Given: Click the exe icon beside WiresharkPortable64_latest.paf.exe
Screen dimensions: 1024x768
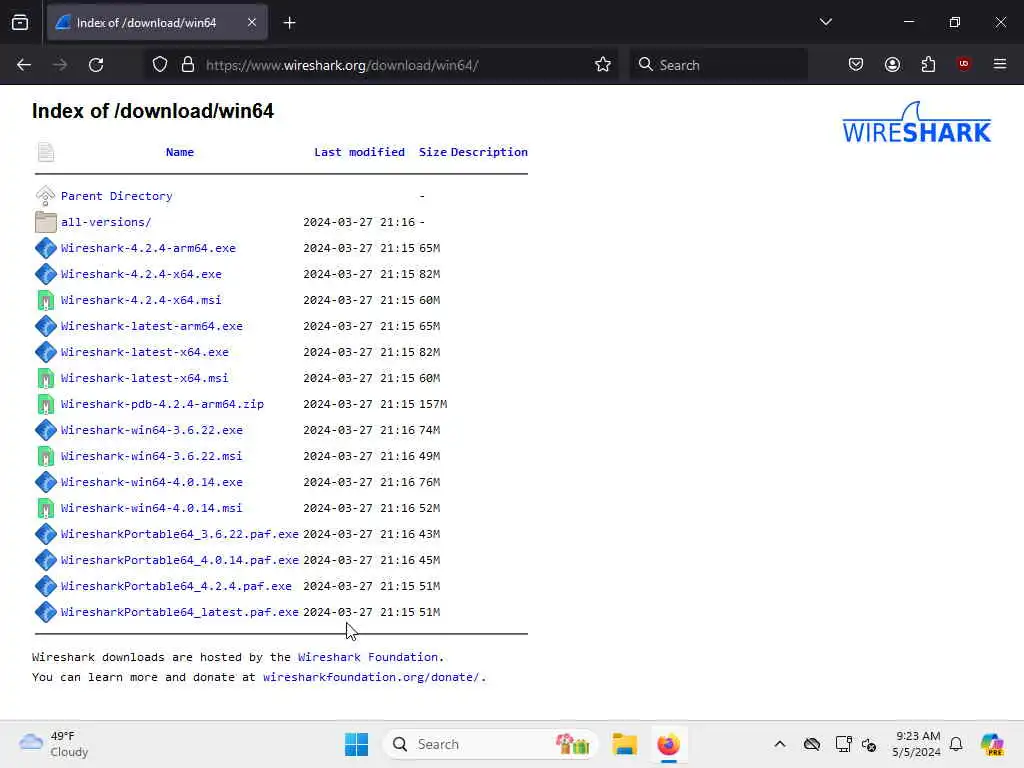Looking at the screenshot, I should pyautogui.click(x=46, y=612).
